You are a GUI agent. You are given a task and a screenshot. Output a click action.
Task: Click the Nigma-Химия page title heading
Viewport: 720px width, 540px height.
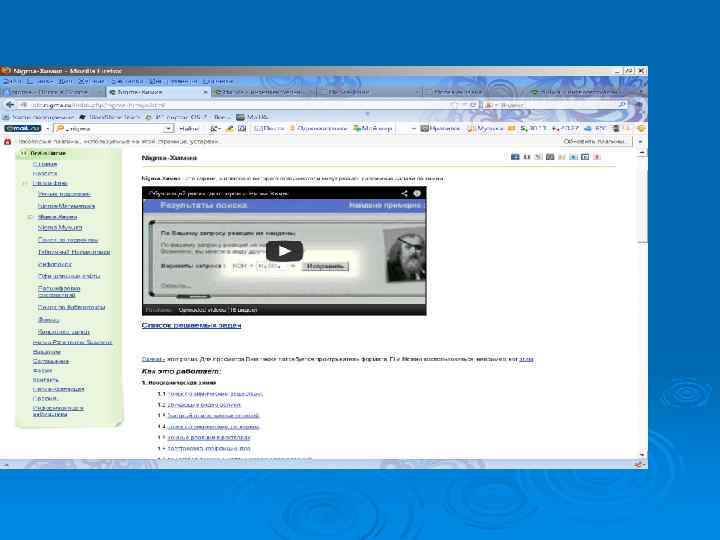coord(169,158)
